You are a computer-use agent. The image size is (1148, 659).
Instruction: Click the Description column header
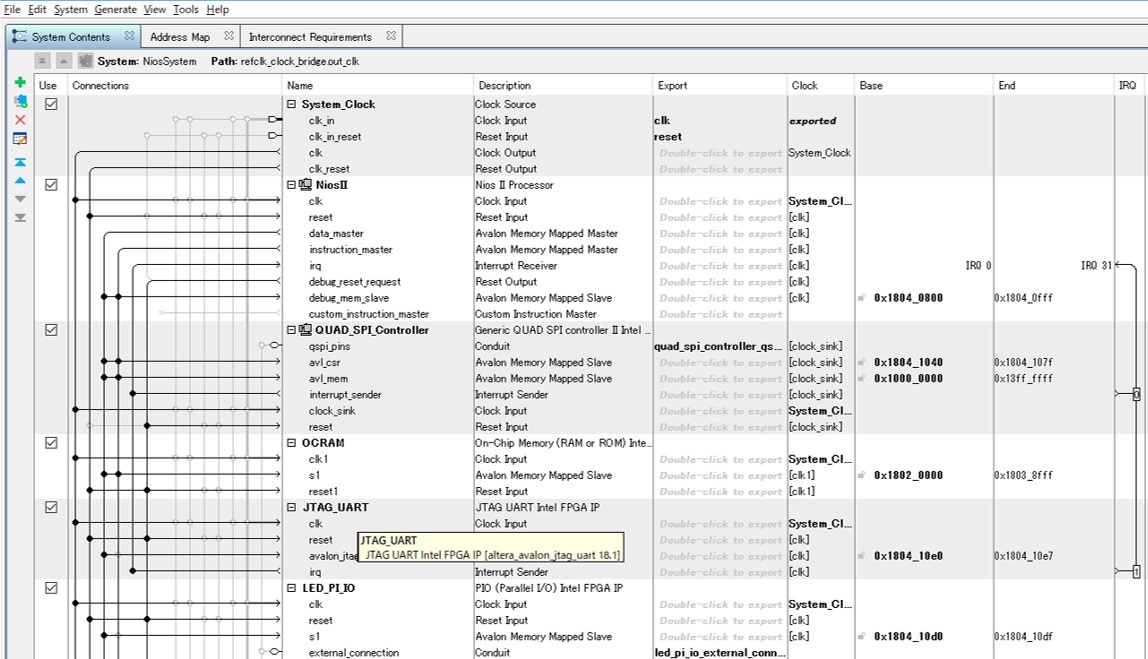pos(504,86)
